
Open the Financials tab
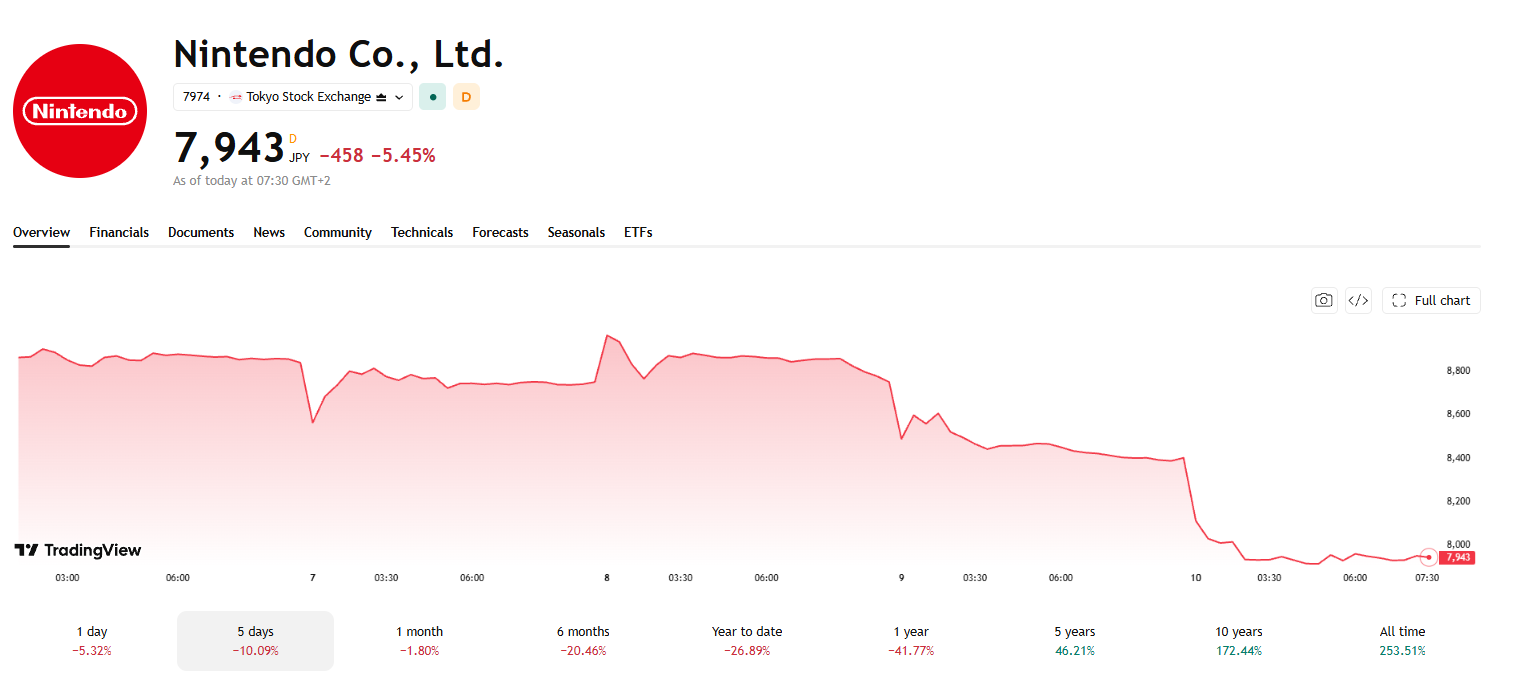point(119,232)
